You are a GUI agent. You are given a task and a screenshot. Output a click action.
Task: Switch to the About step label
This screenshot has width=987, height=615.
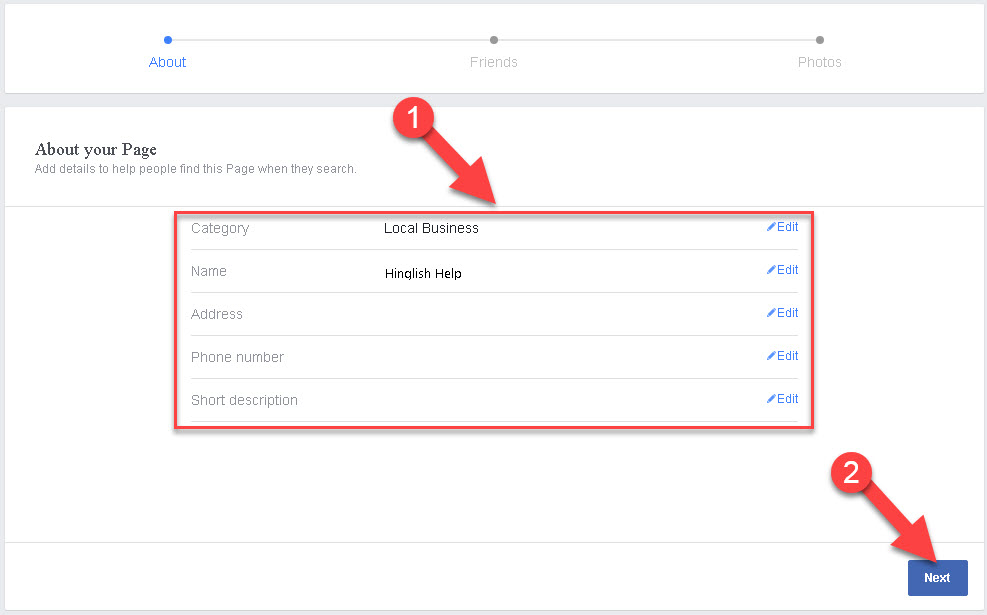167,62
